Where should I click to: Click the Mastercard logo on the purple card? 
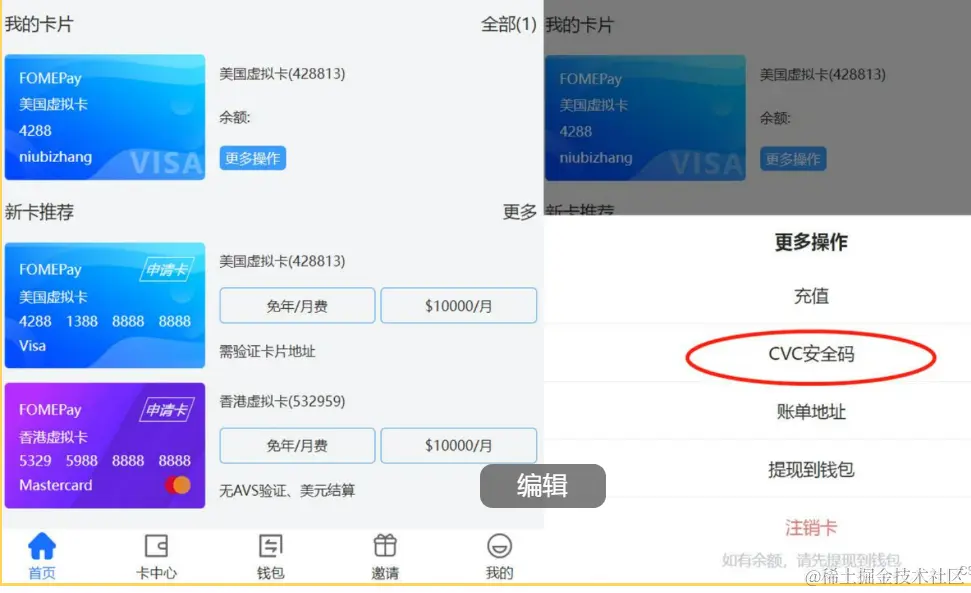pos(178,485)
